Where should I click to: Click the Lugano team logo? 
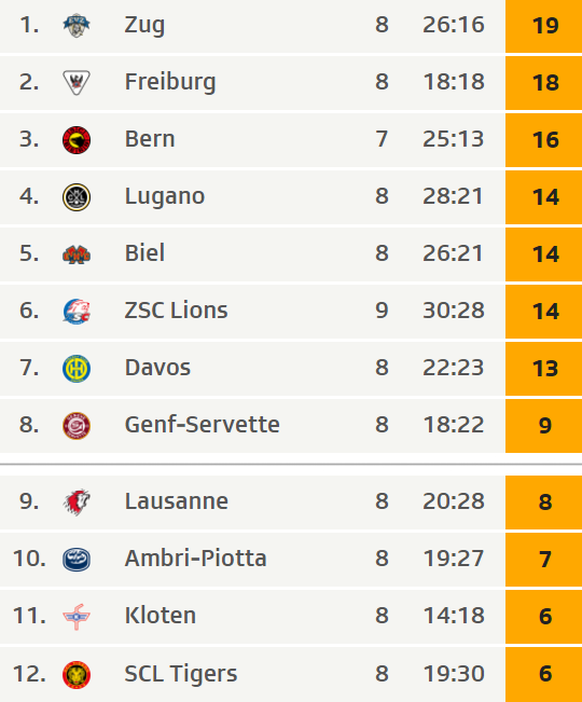coord(76,197)
